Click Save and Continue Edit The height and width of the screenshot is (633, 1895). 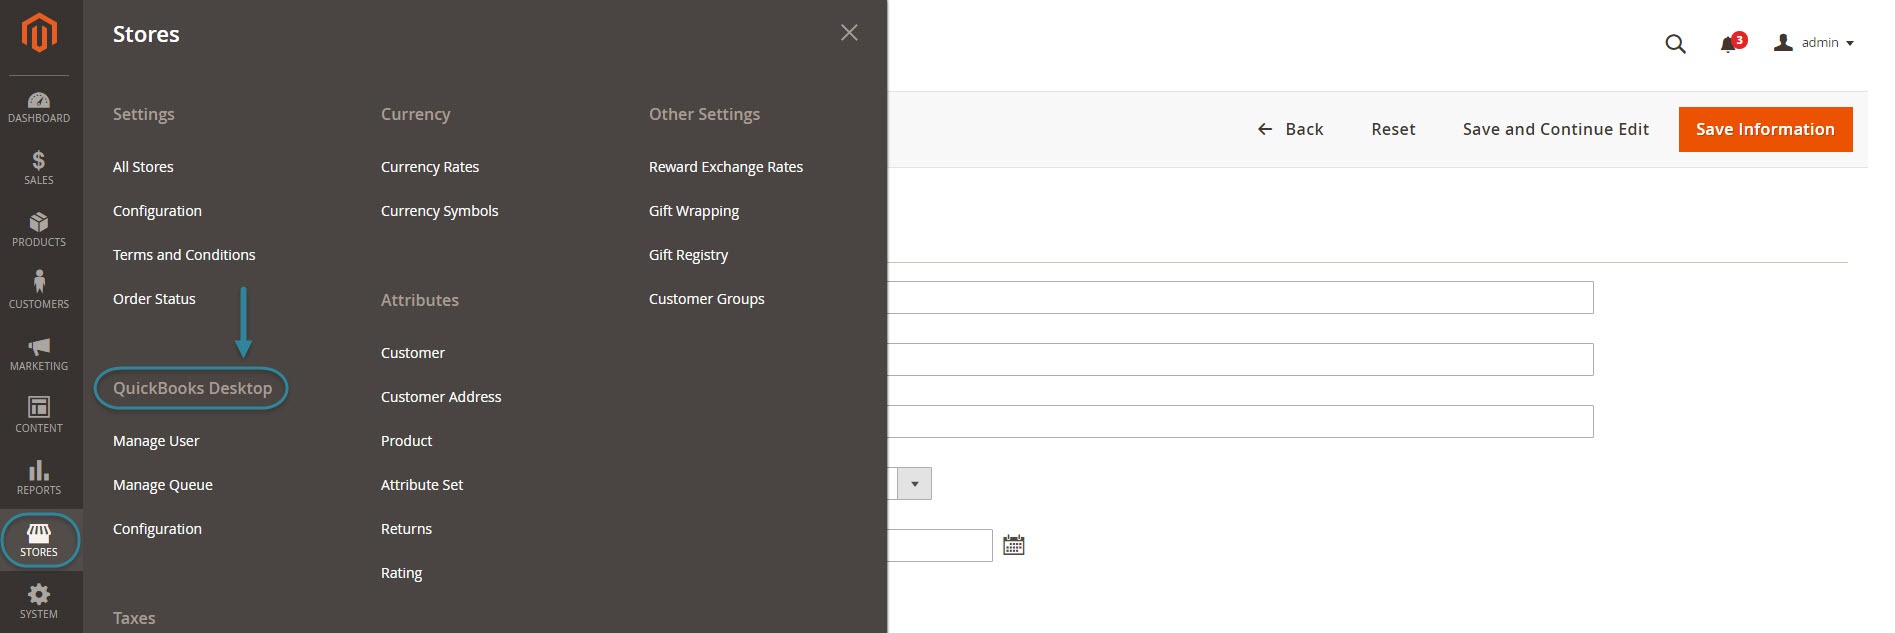point(1555,129)
